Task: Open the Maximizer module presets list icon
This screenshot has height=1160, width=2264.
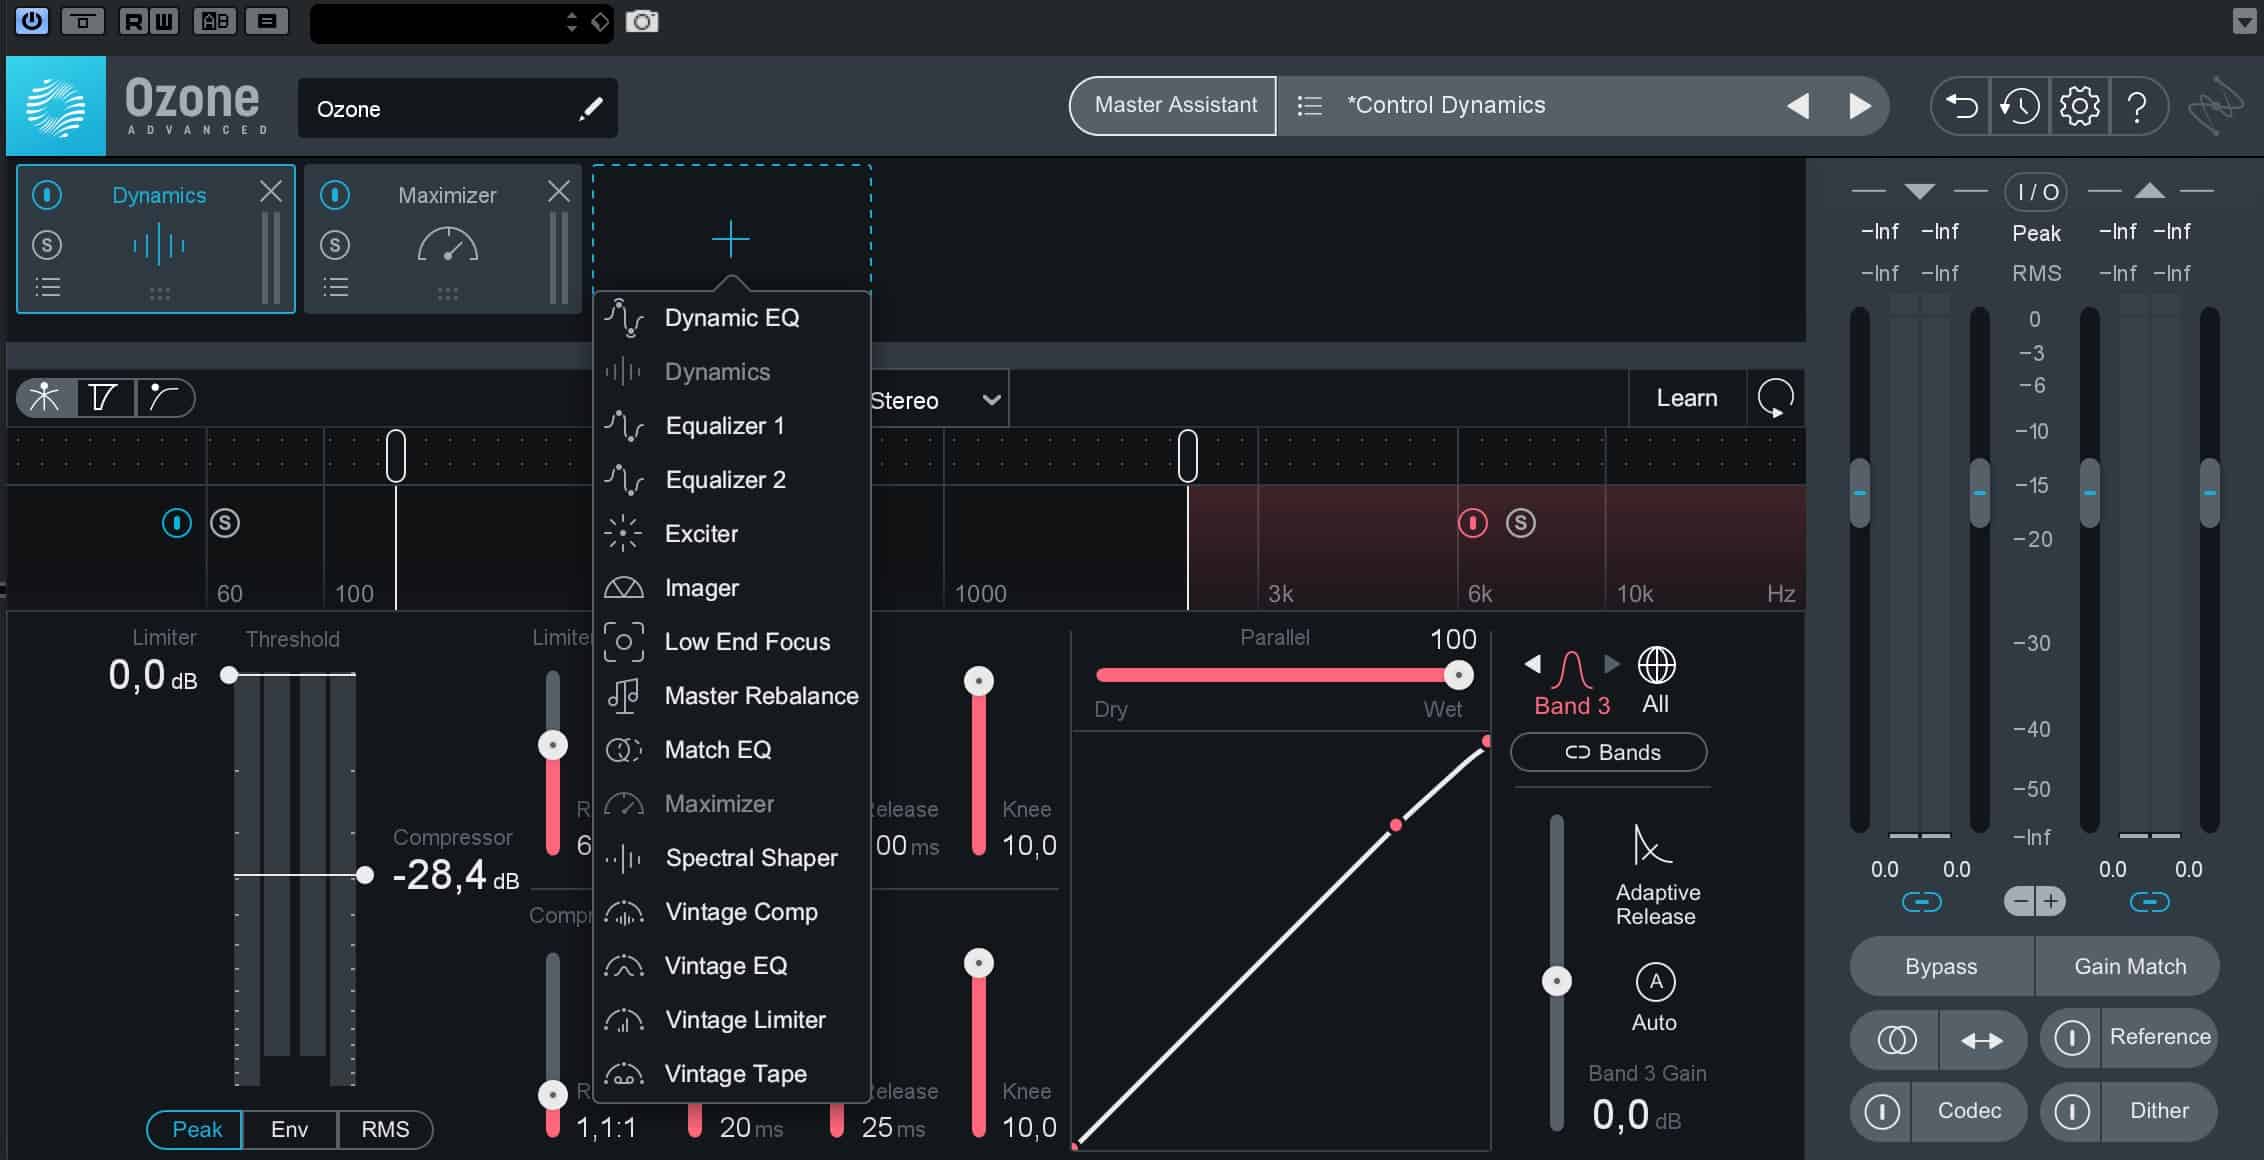Action: pos(335,288)
